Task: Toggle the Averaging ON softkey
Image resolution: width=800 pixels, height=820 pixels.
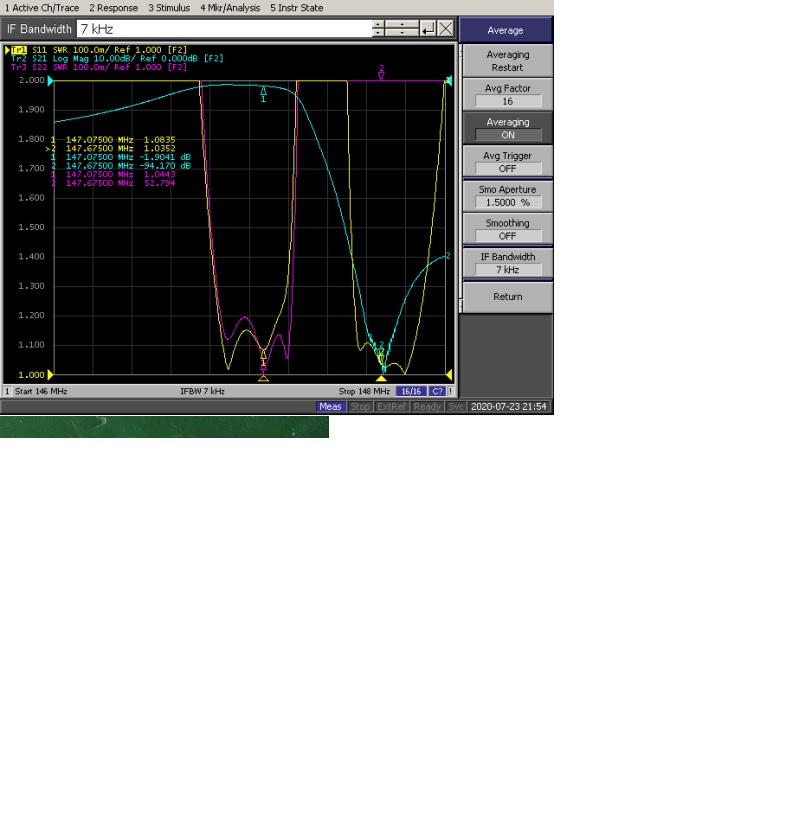Action: (x=508, y=128)
